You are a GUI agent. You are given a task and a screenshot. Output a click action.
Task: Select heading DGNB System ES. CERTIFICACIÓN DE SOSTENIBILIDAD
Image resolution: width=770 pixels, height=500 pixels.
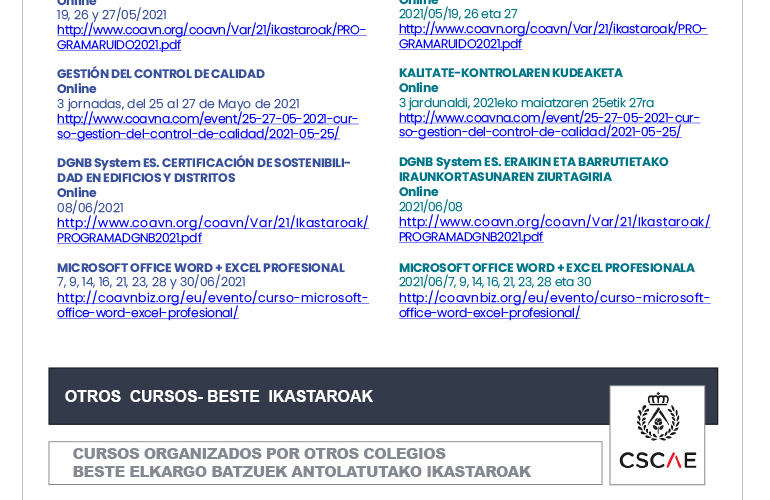pos(203,170)
